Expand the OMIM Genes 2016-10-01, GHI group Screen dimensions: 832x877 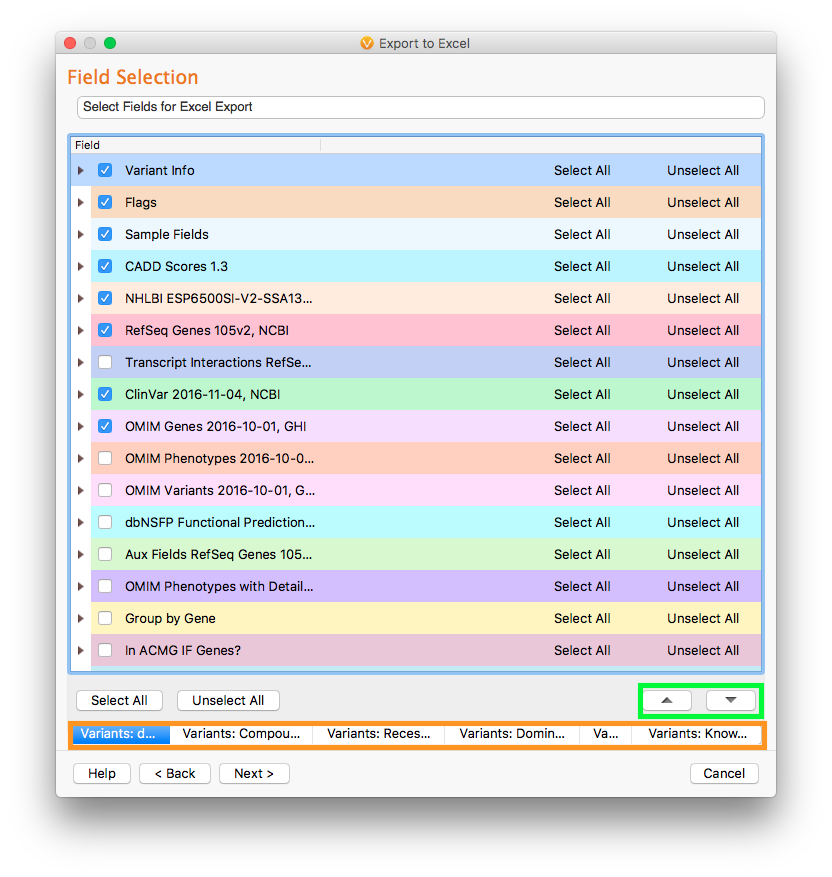81,426
